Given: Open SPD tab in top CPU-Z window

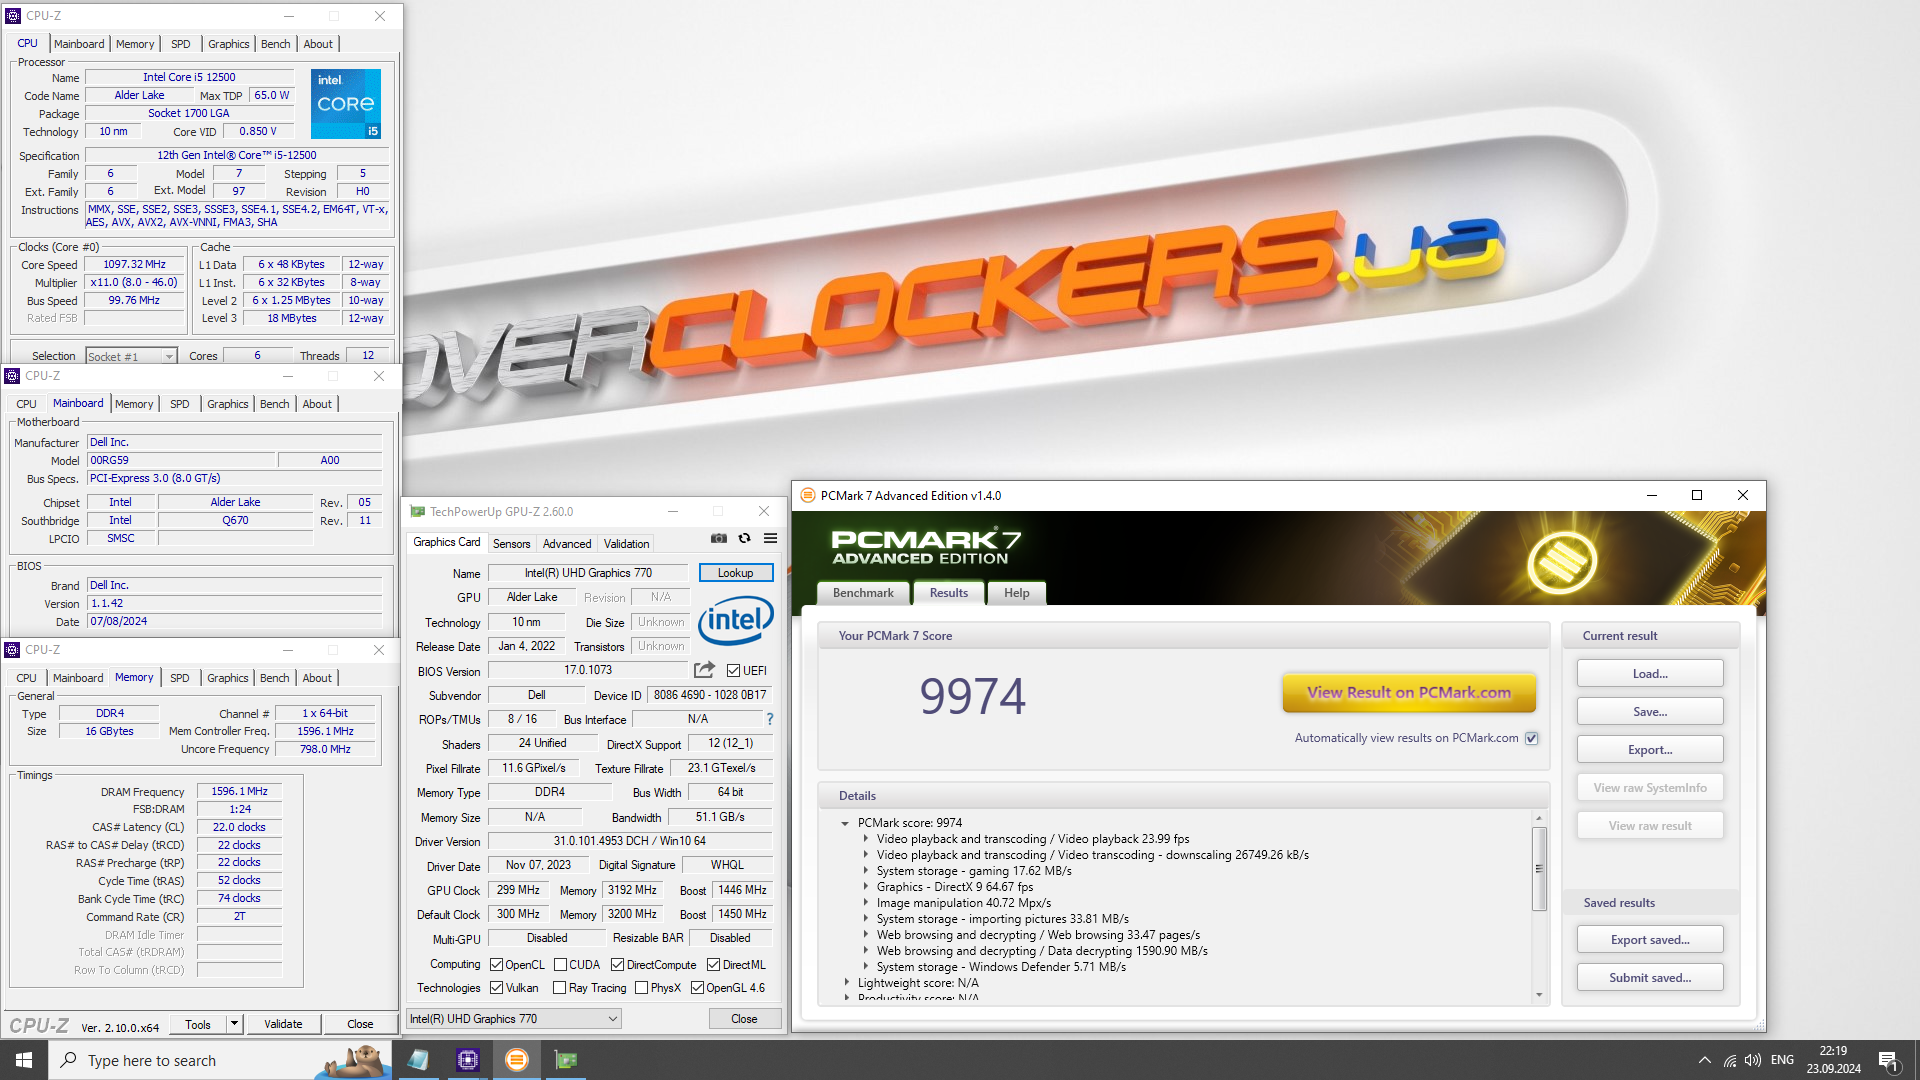Looking at the screenshot, I should pos(180,44).
